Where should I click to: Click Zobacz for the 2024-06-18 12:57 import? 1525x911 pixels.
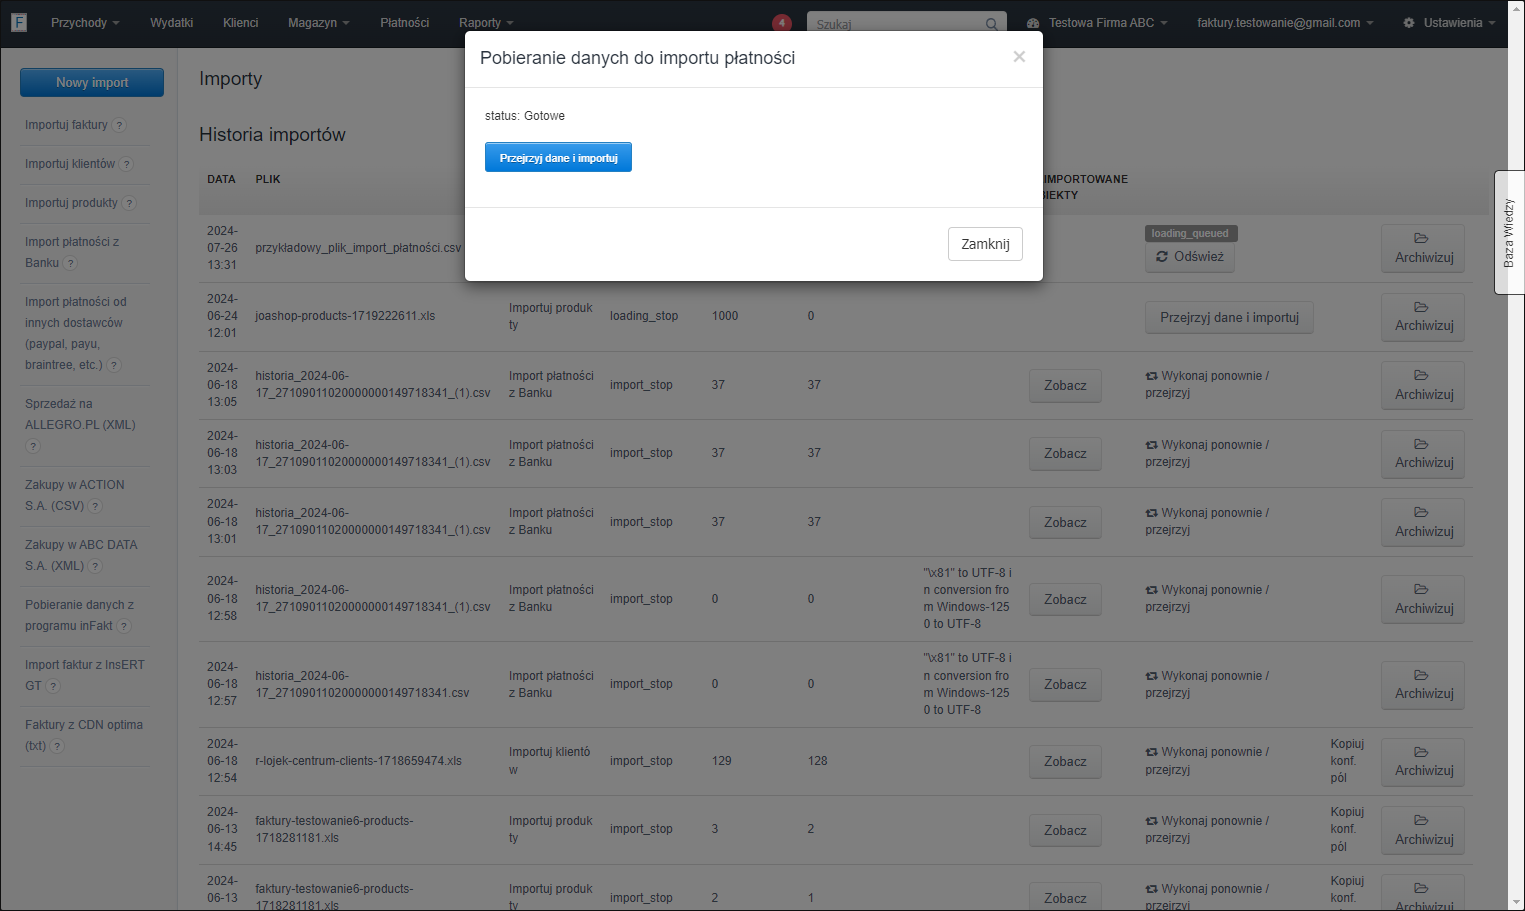click(1065, 685)
